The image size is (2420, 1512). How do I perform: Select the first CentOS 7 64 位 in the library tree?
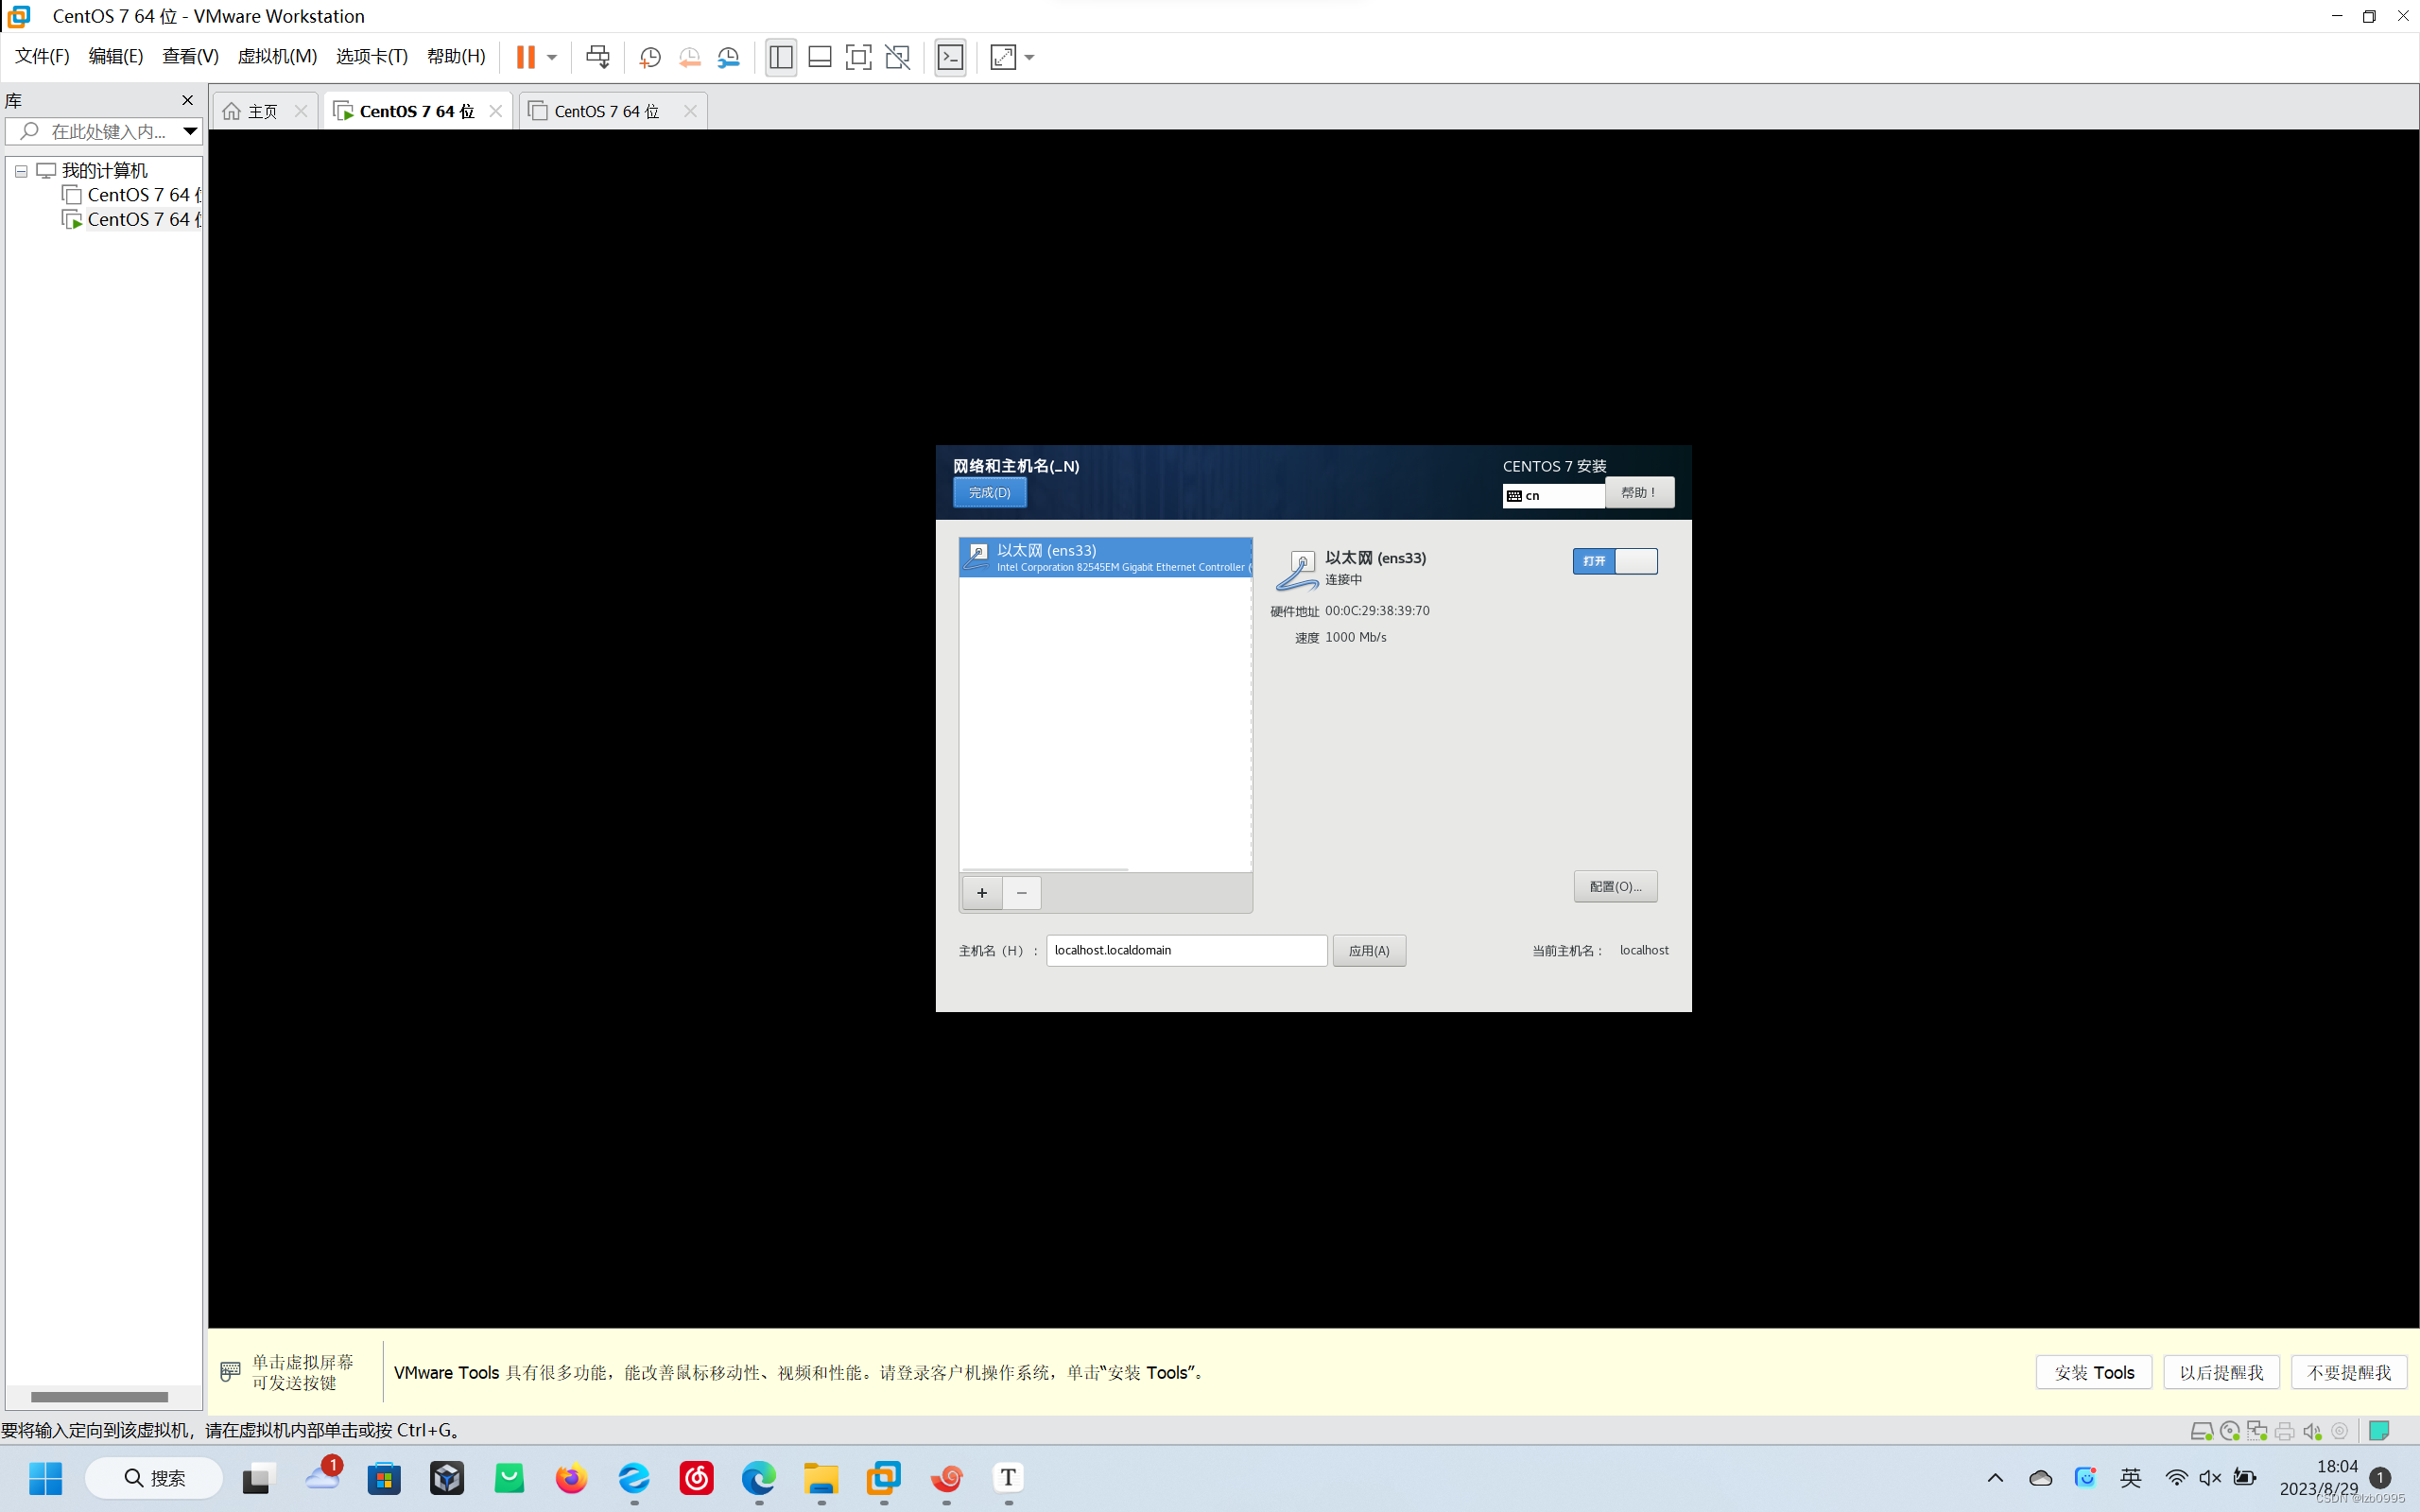132,195
